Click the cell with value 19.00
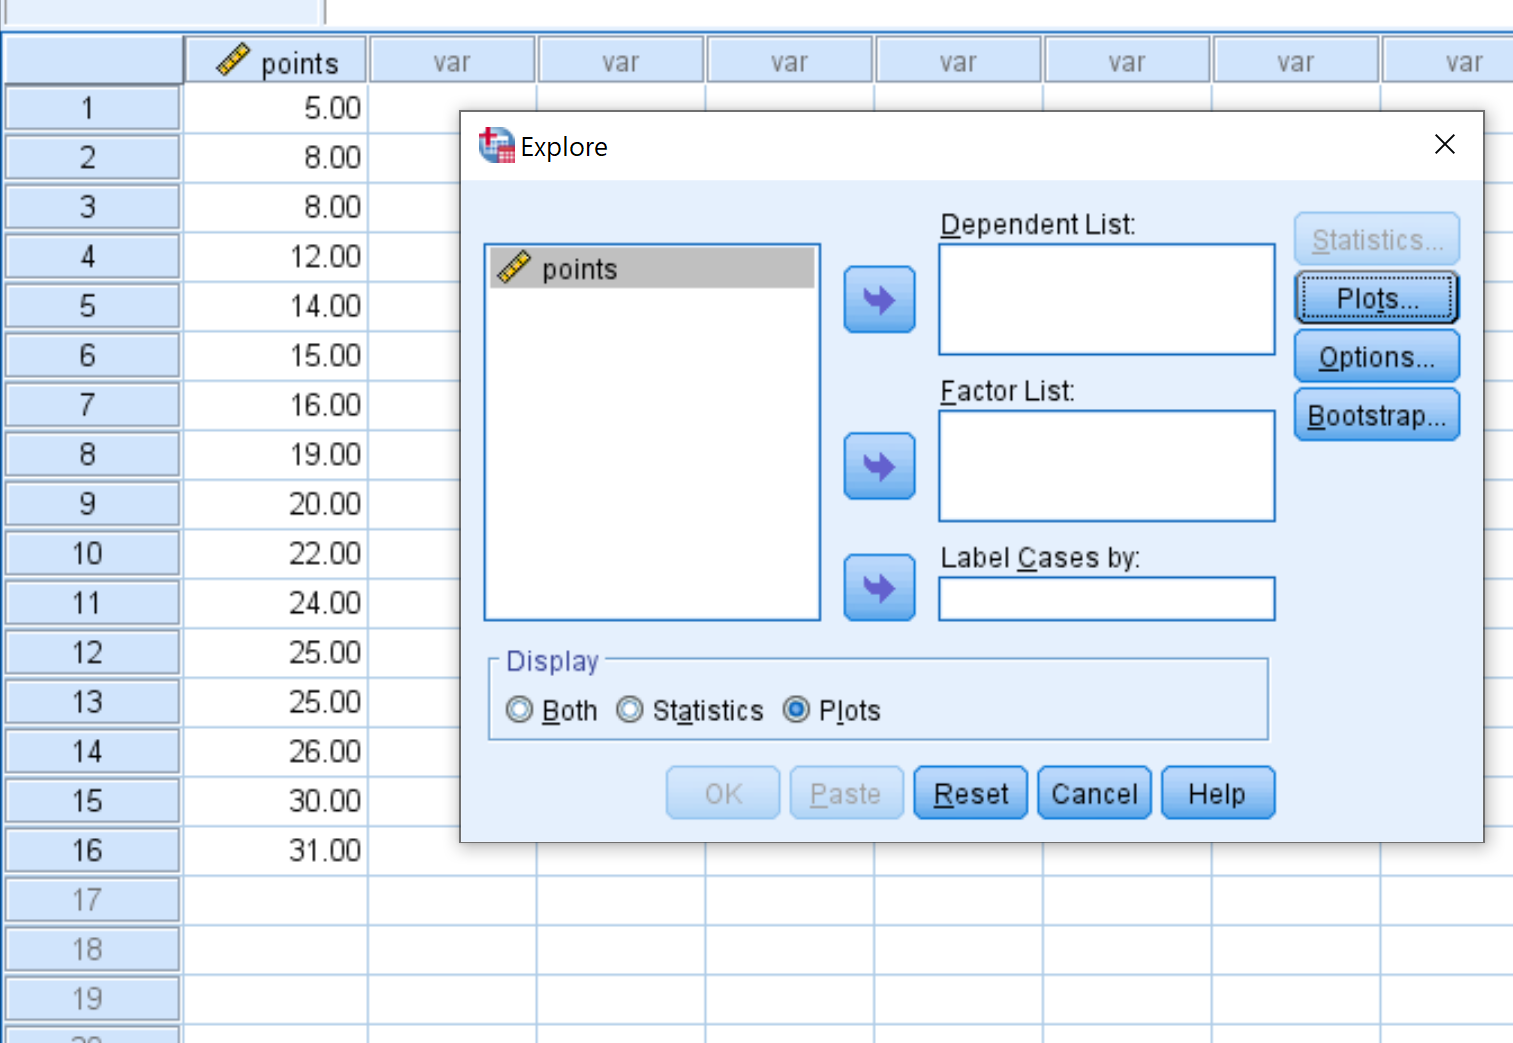The height and width of the screenshot is (1043, 1513). click(276, 455)
